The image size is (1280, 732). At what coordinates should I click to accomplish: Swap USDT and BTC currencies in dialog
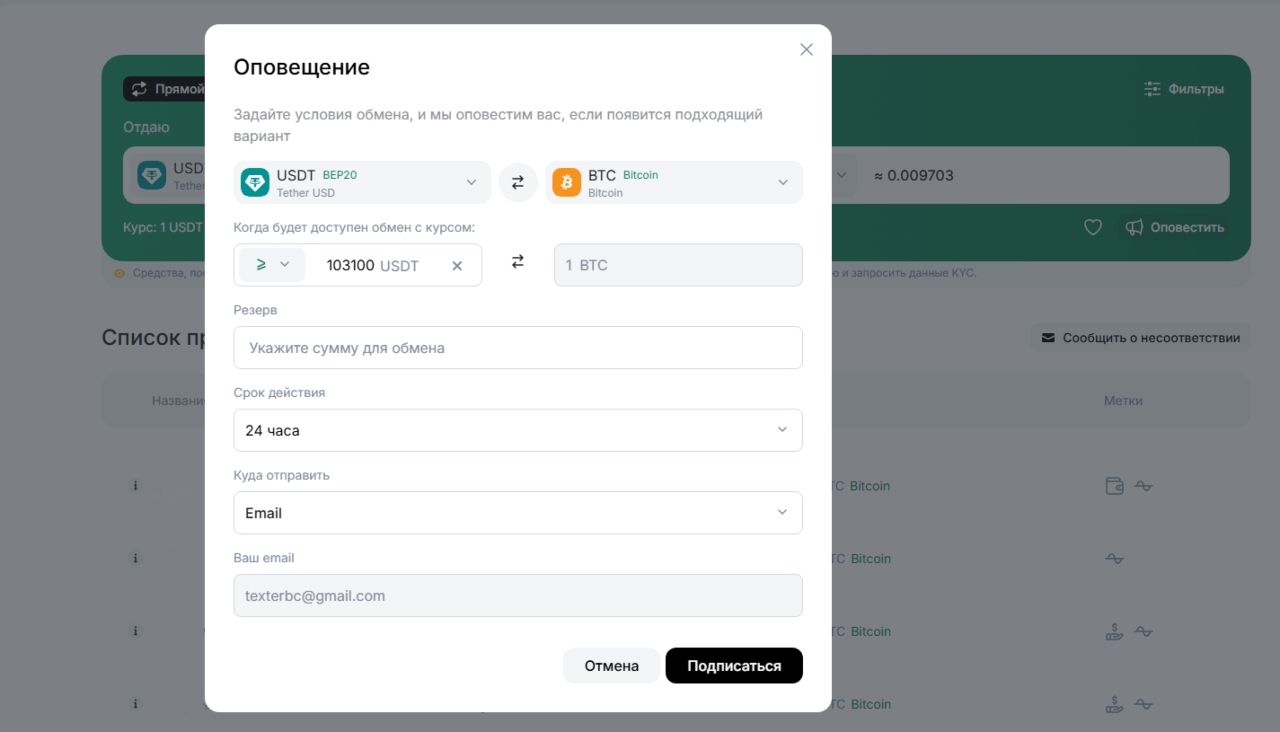[518, 183]
